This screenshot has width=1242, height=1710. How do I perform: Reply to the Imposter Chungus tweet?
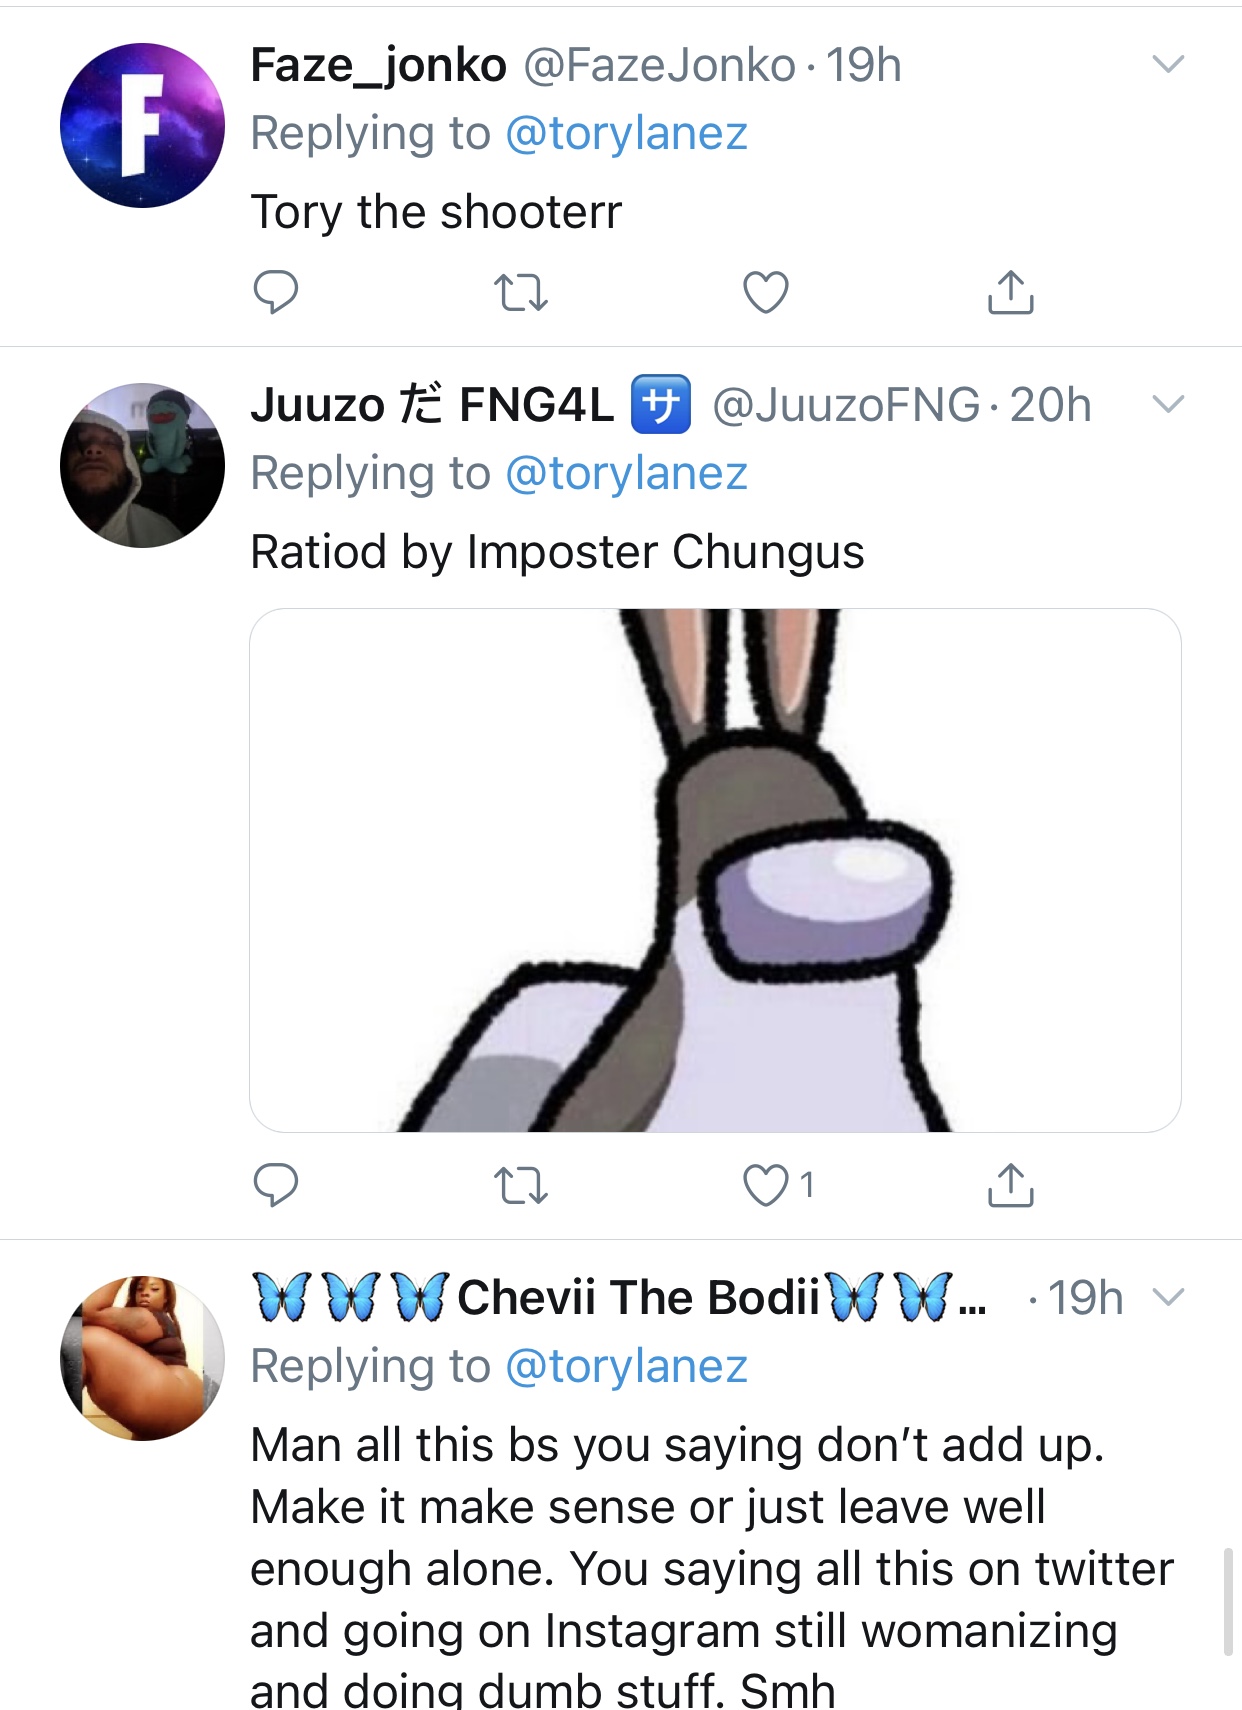pos(275,1185)
